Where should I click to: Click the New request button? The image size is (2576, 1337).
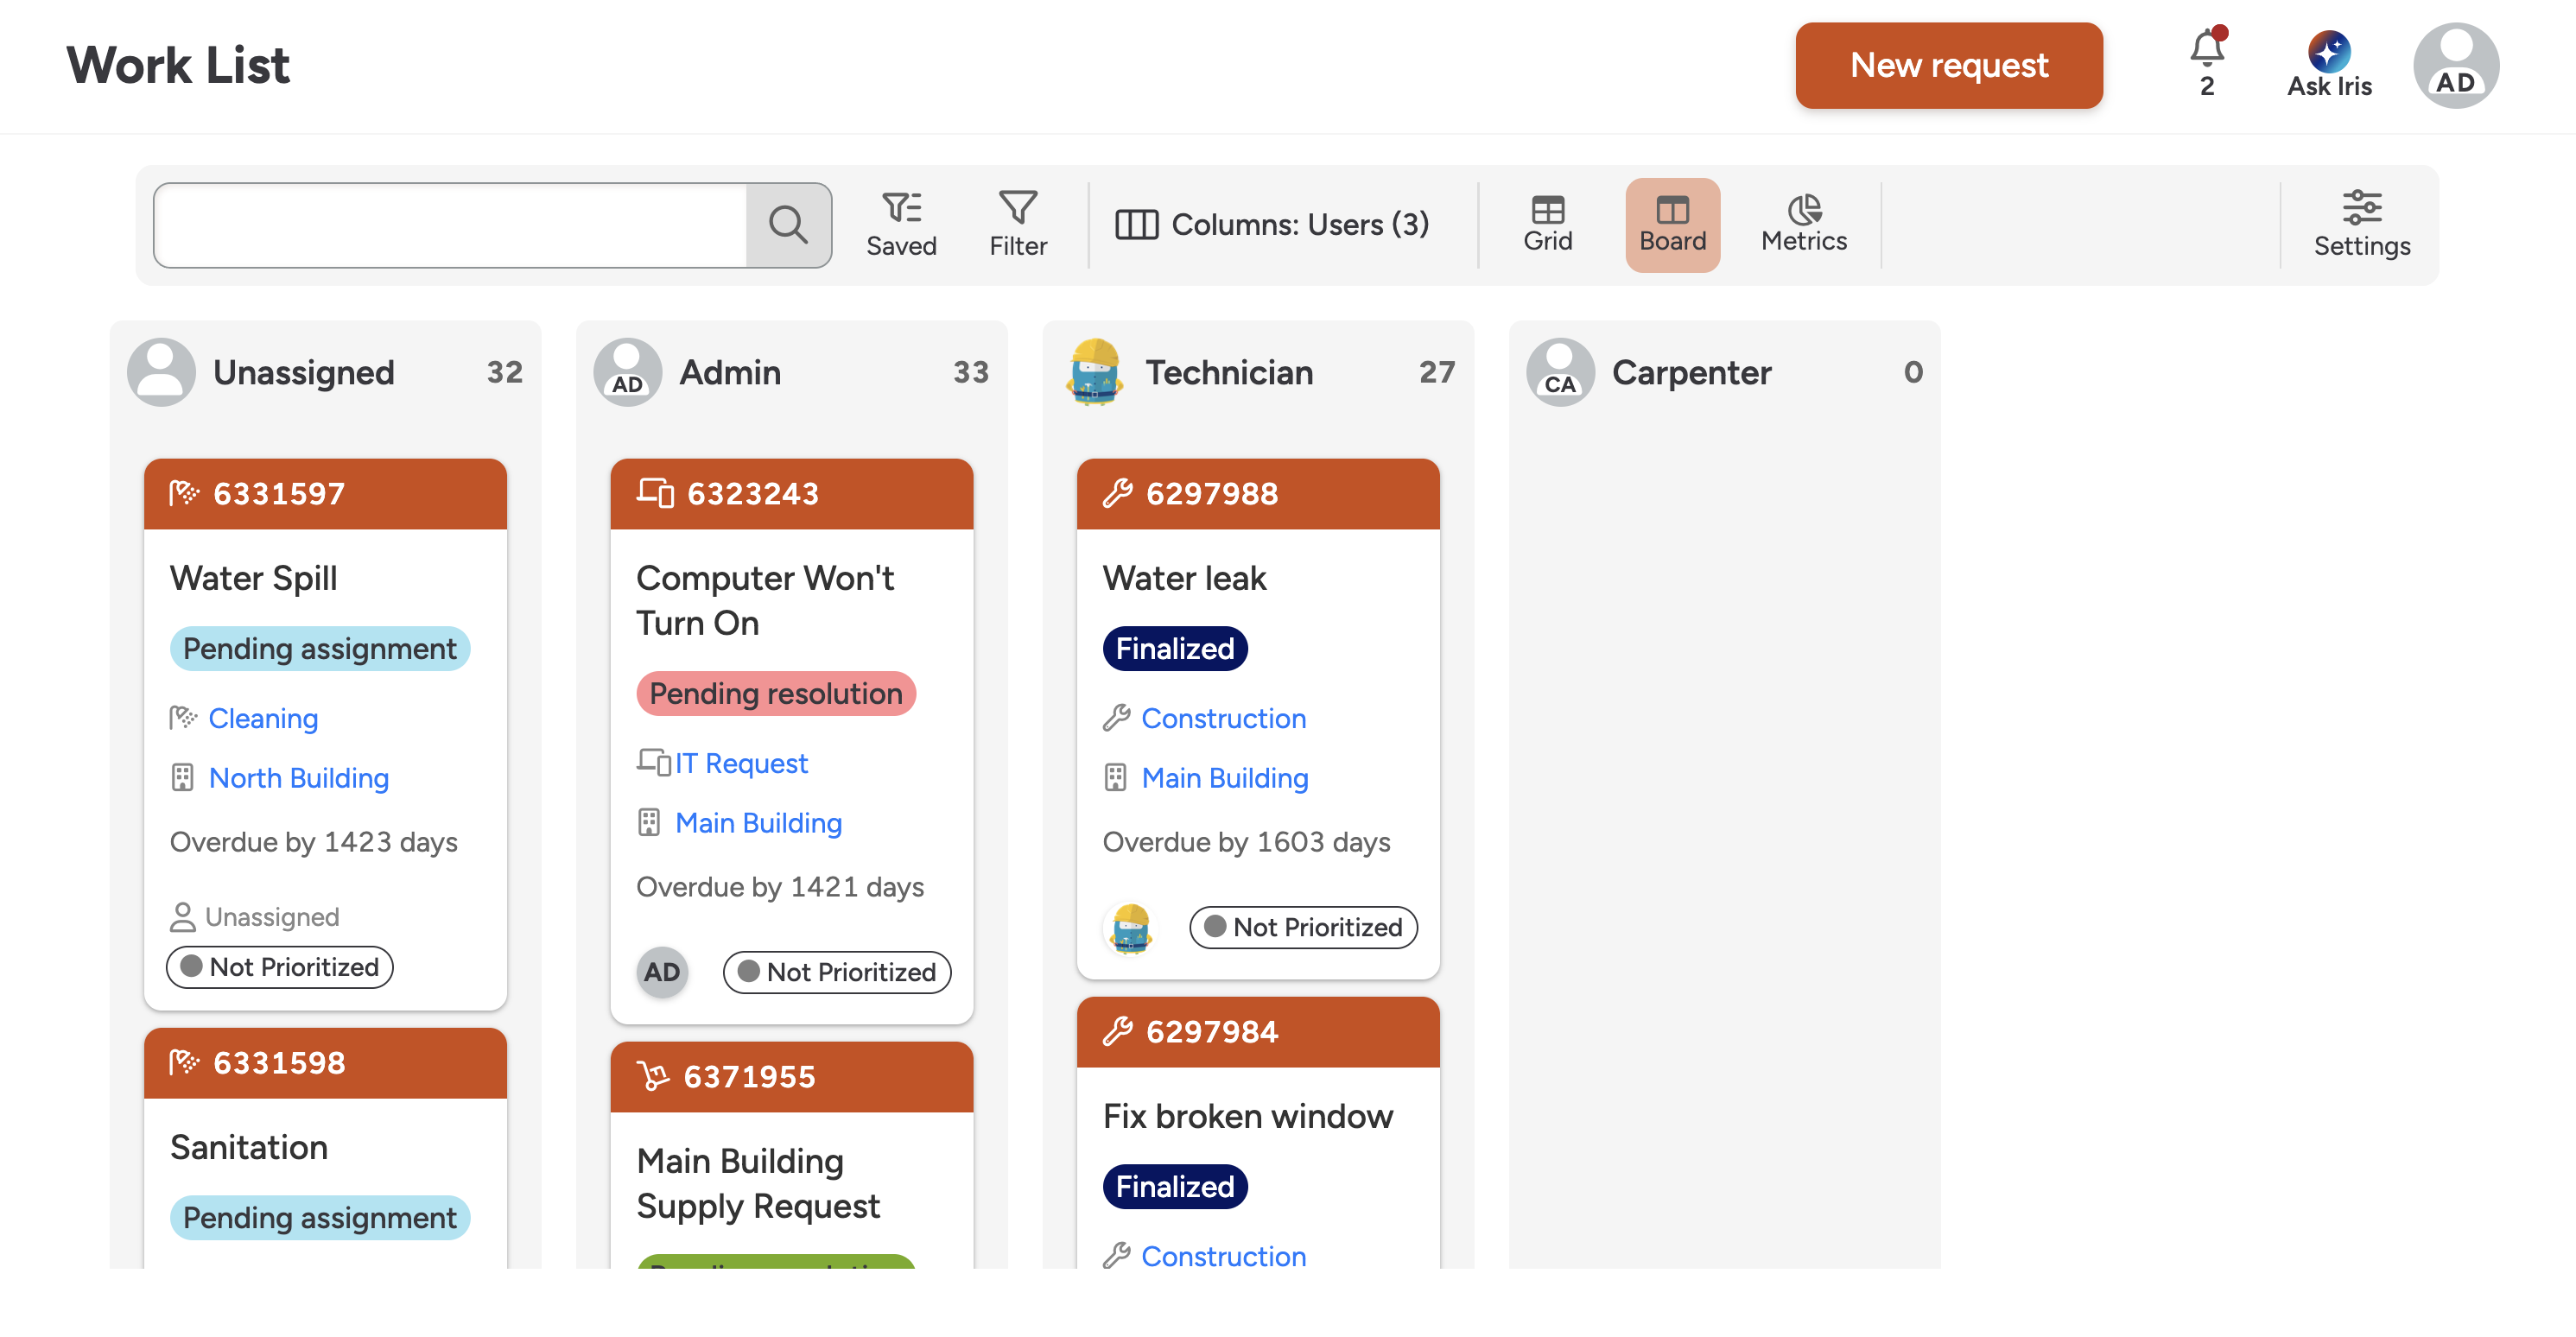[1948, 66]
